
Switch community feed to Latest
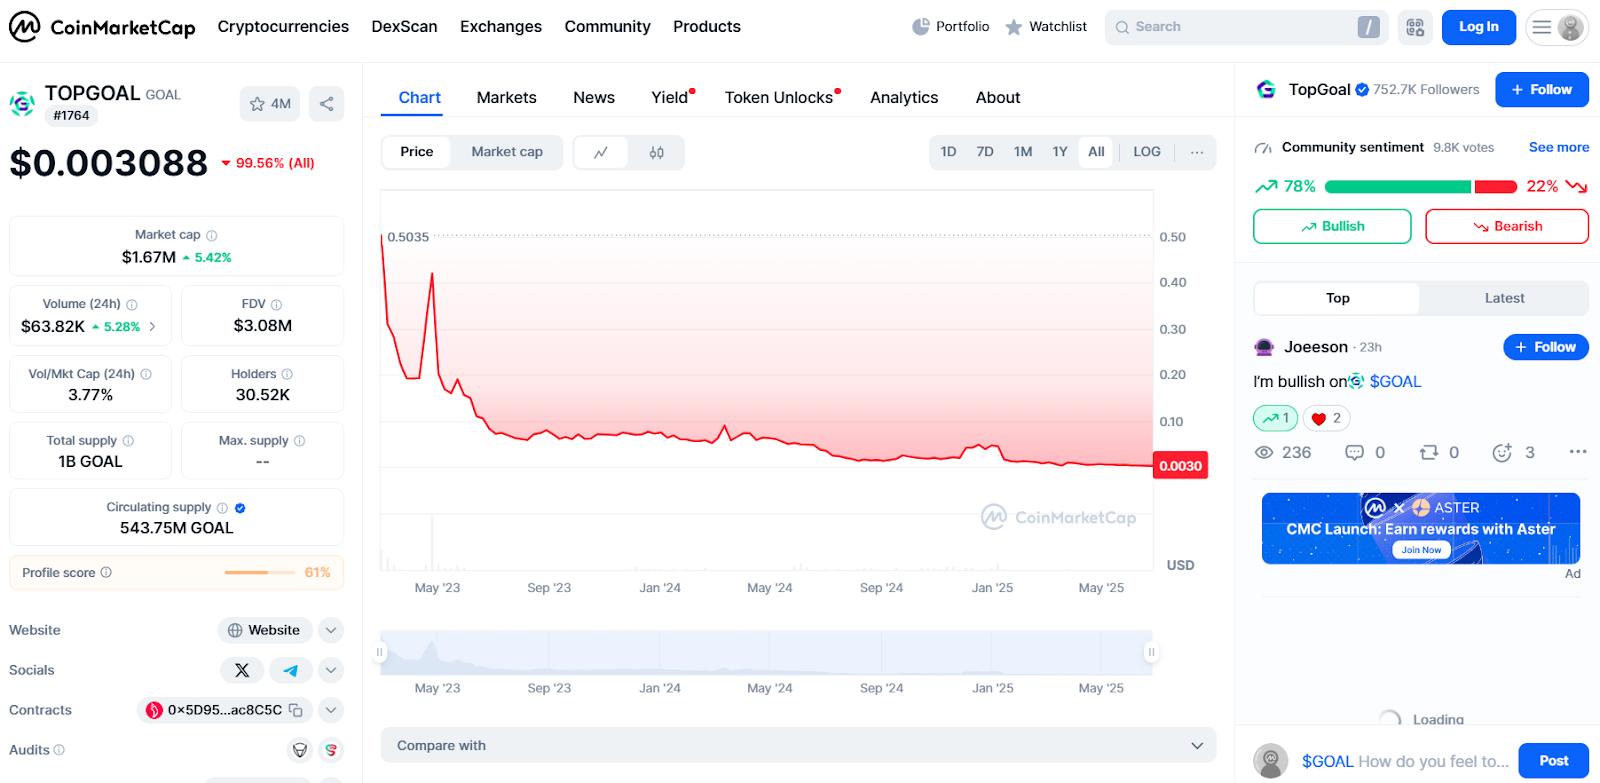[1504, 298]
